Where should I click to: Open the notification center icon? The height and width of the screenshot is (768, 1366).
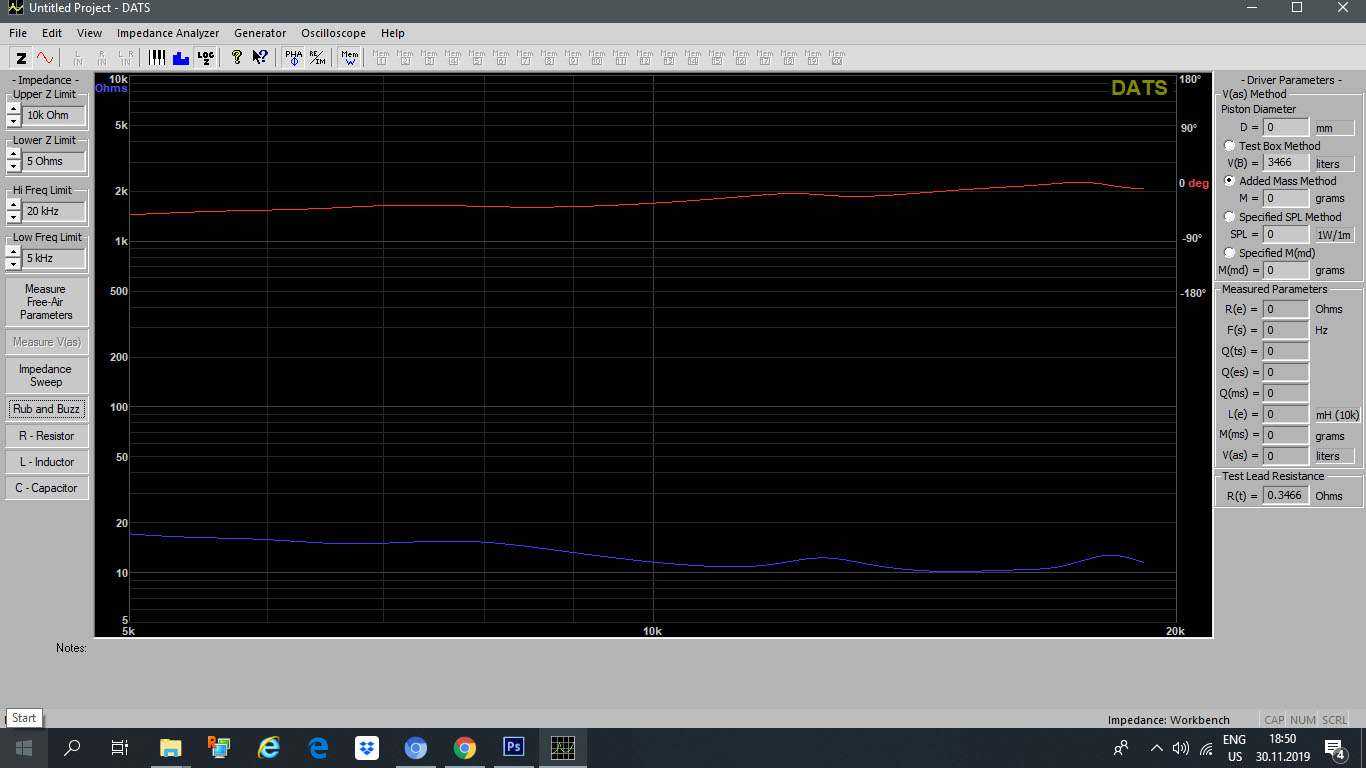[x=1334, y=747]
